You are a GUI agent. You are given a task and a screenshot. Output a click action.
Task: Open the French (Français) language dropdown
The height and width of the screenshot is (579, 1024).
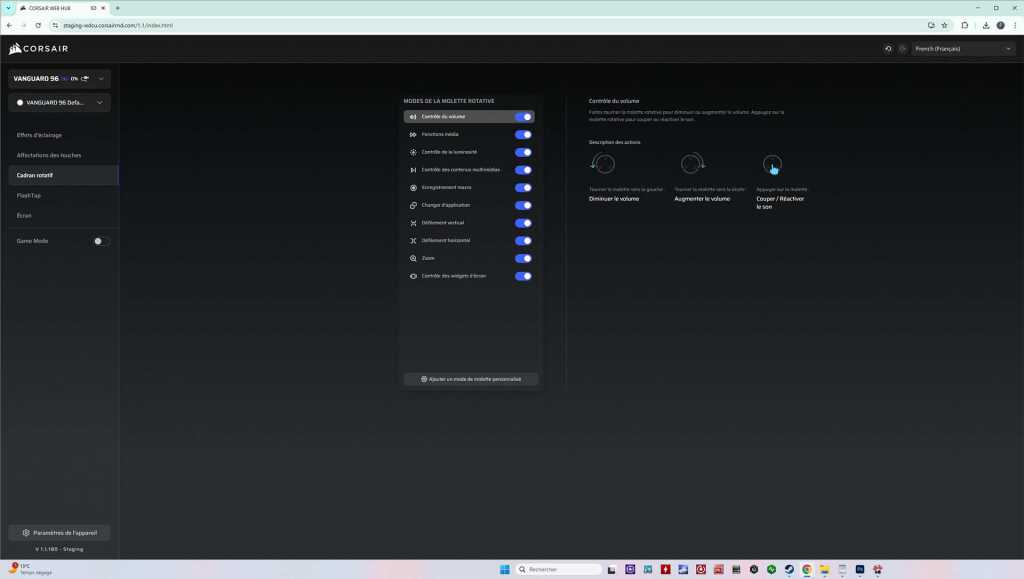coord(964,48)
